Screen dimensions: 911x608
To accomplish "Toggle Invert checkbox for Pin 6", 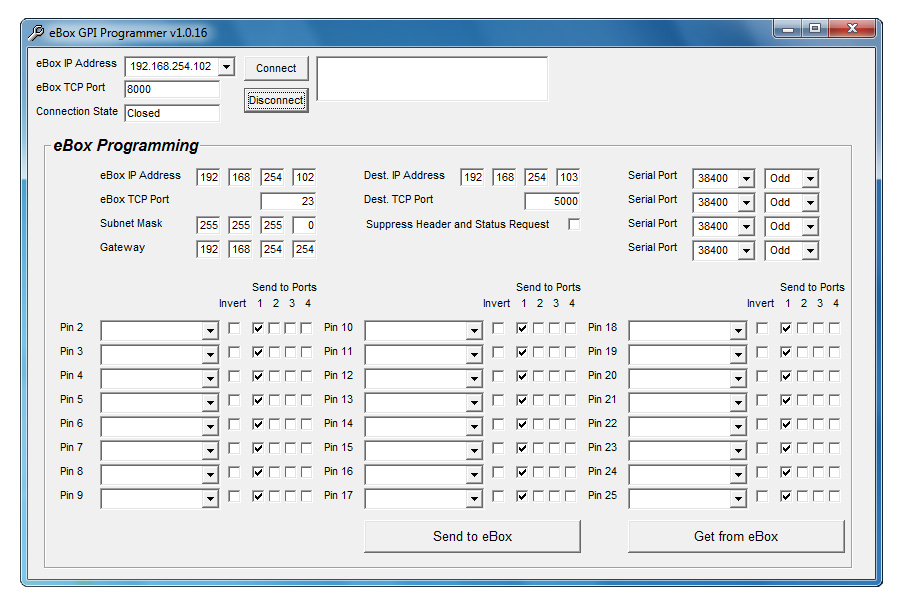I will coord(234,424).
